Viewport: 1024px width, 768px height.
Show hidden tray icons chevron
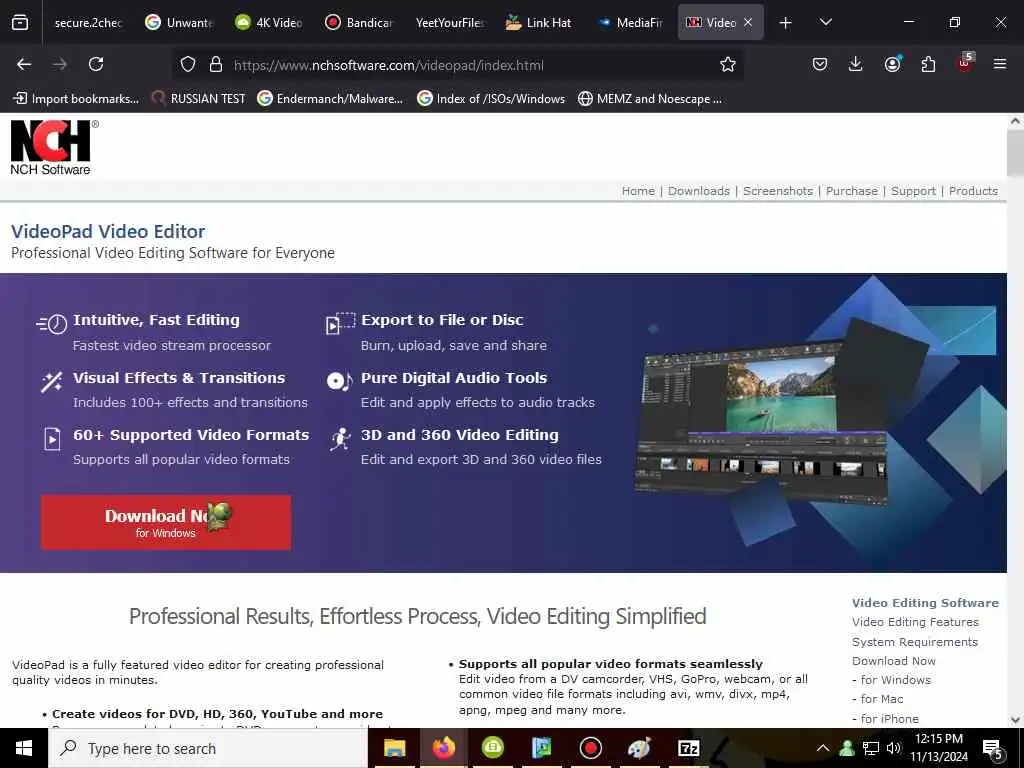pos(823,748)
